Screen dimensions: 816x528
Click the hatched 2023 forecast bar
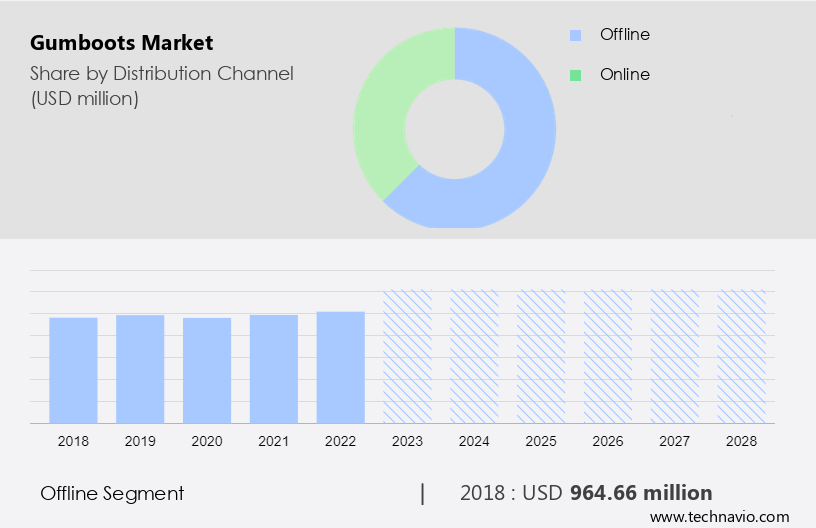click(x=408, y=357)
